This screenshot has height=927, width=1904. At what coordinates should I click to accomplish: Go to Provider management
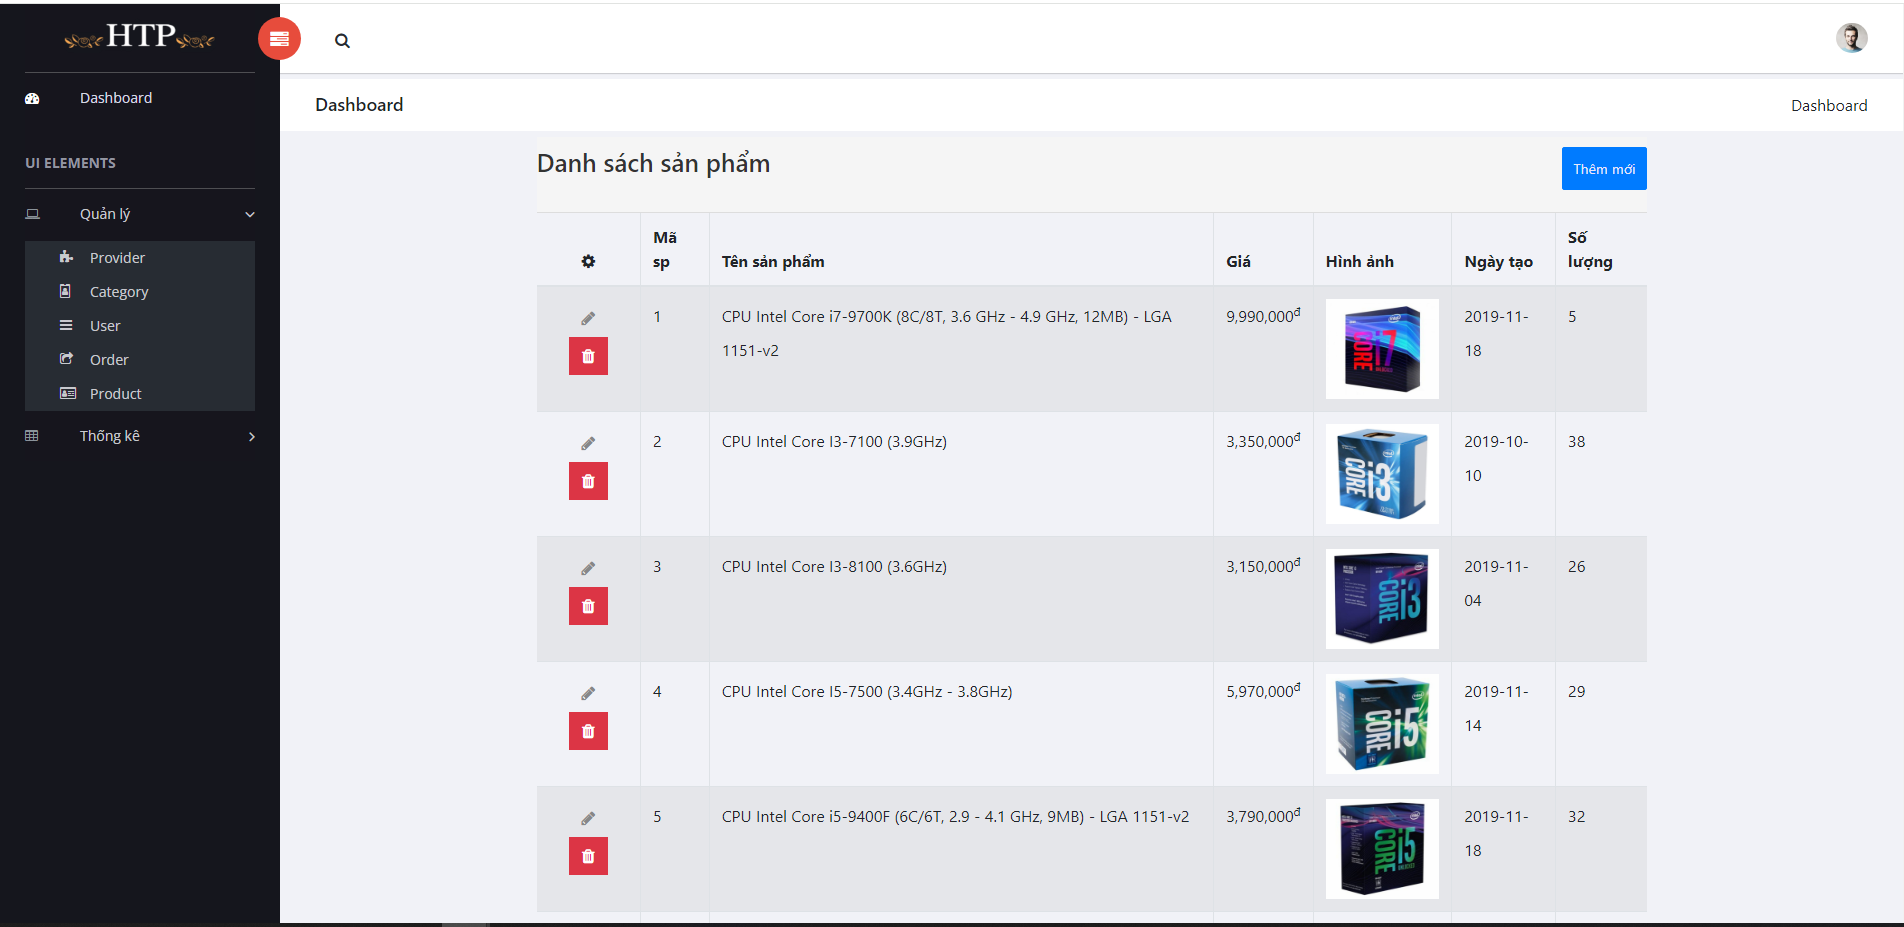[x=117, y=257]
